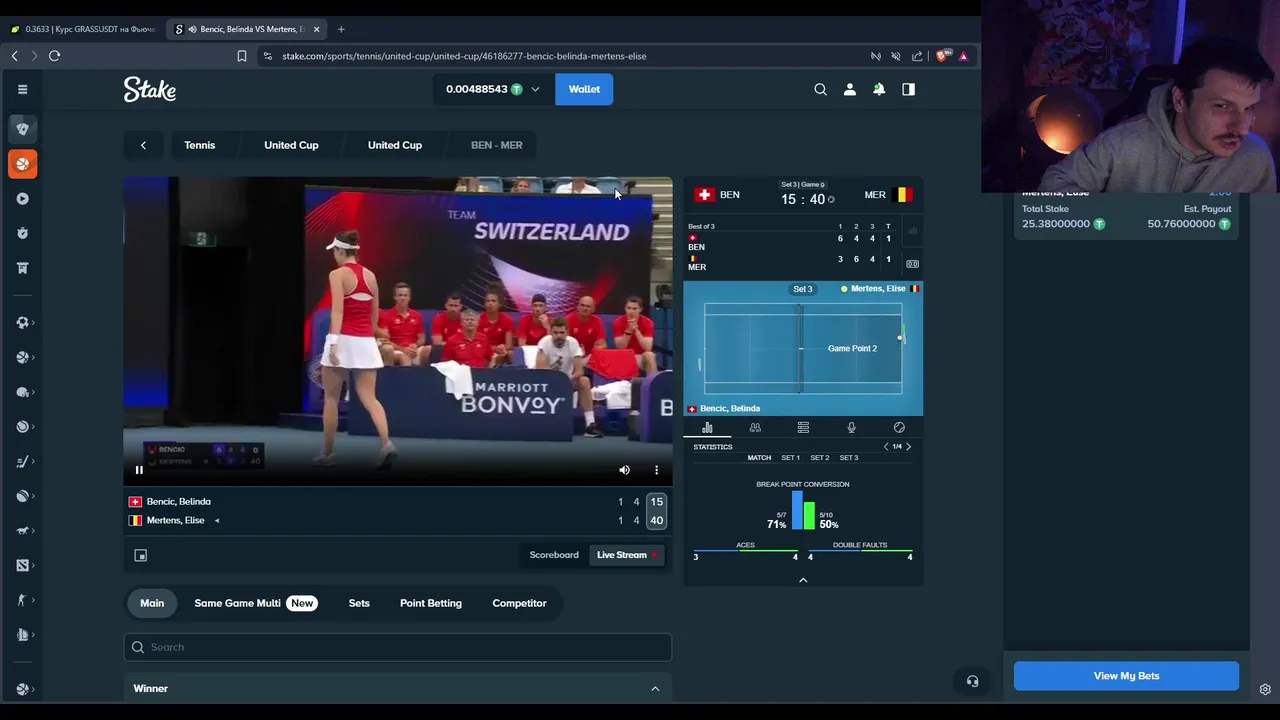Viewport: 1280px width, 720px height.
Task: Switch to GRASSUSDT browser tab
Action: [83, 29]
